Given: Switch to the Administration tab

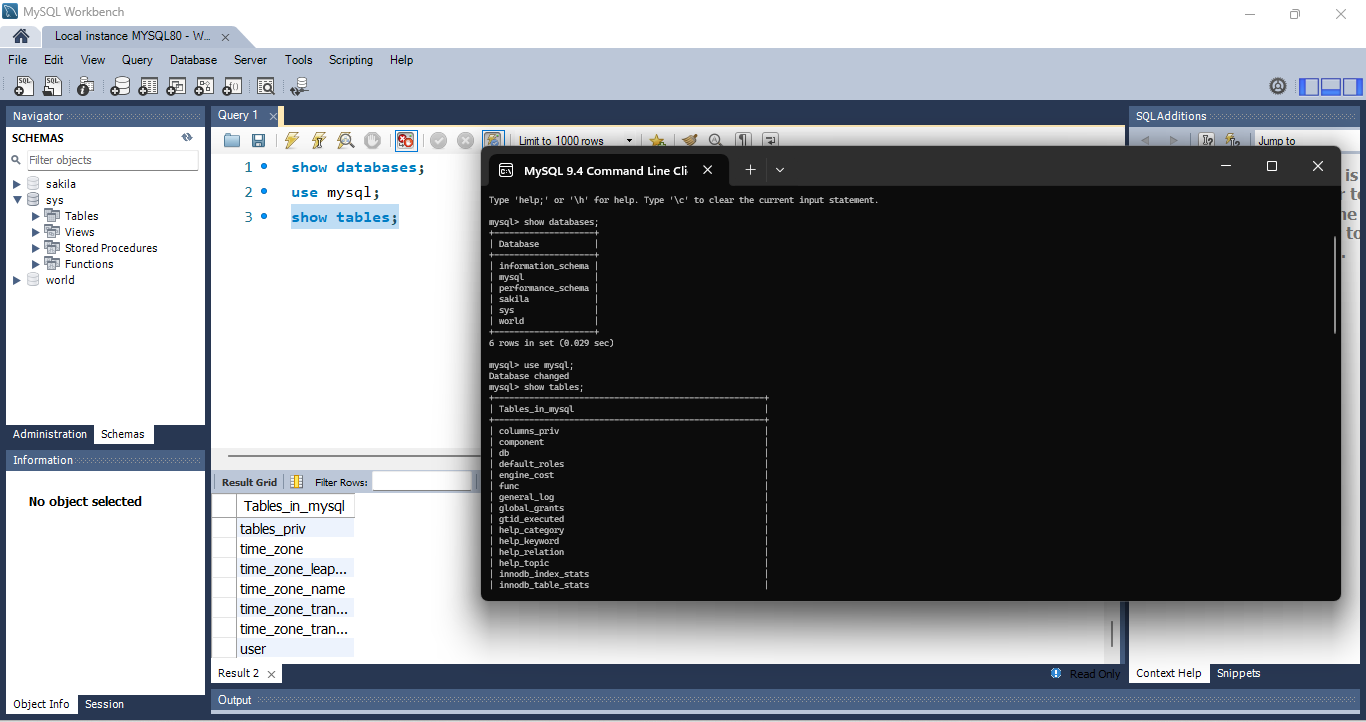Looking at the screenshot, I should click(50, 434).
